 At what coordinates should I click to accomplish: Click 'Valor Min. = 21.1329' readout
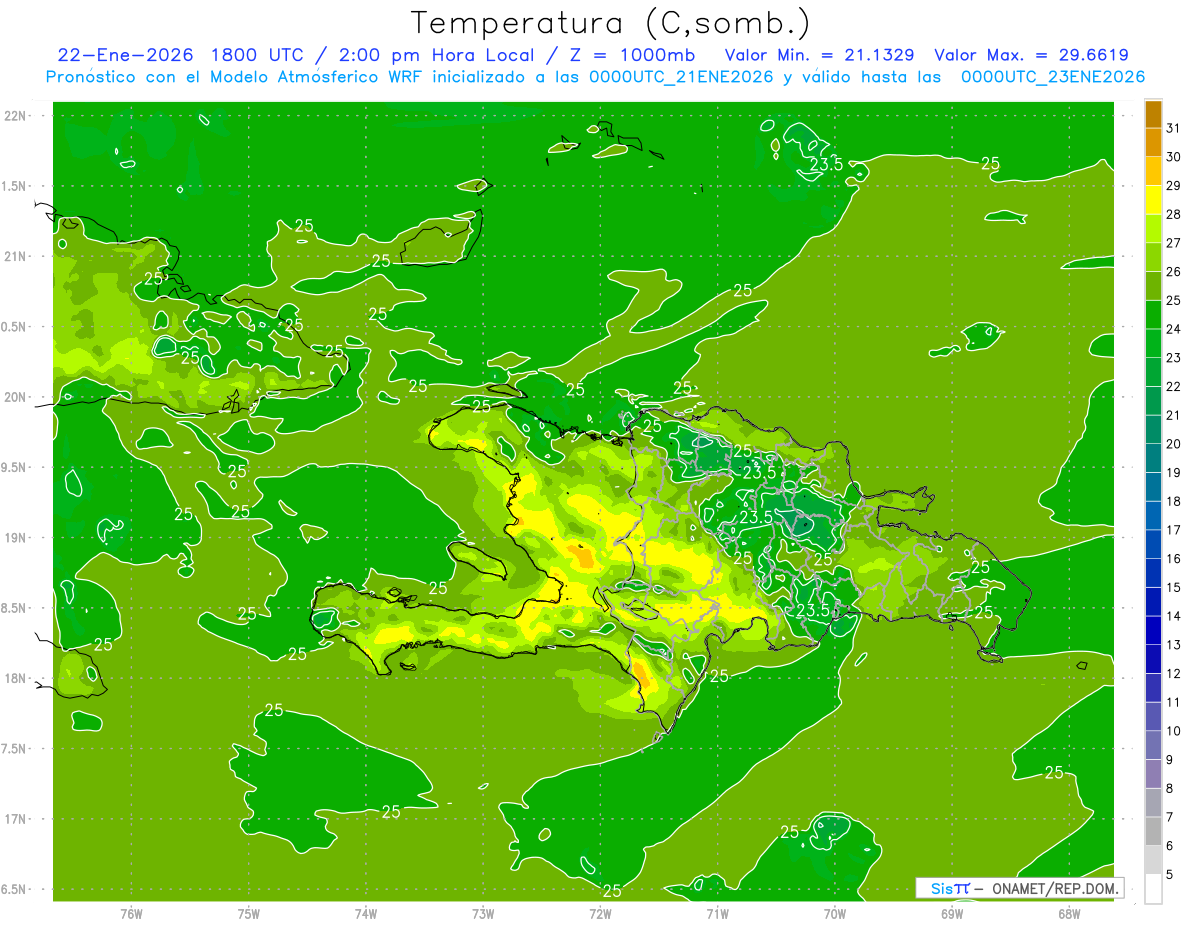[819, 55]
